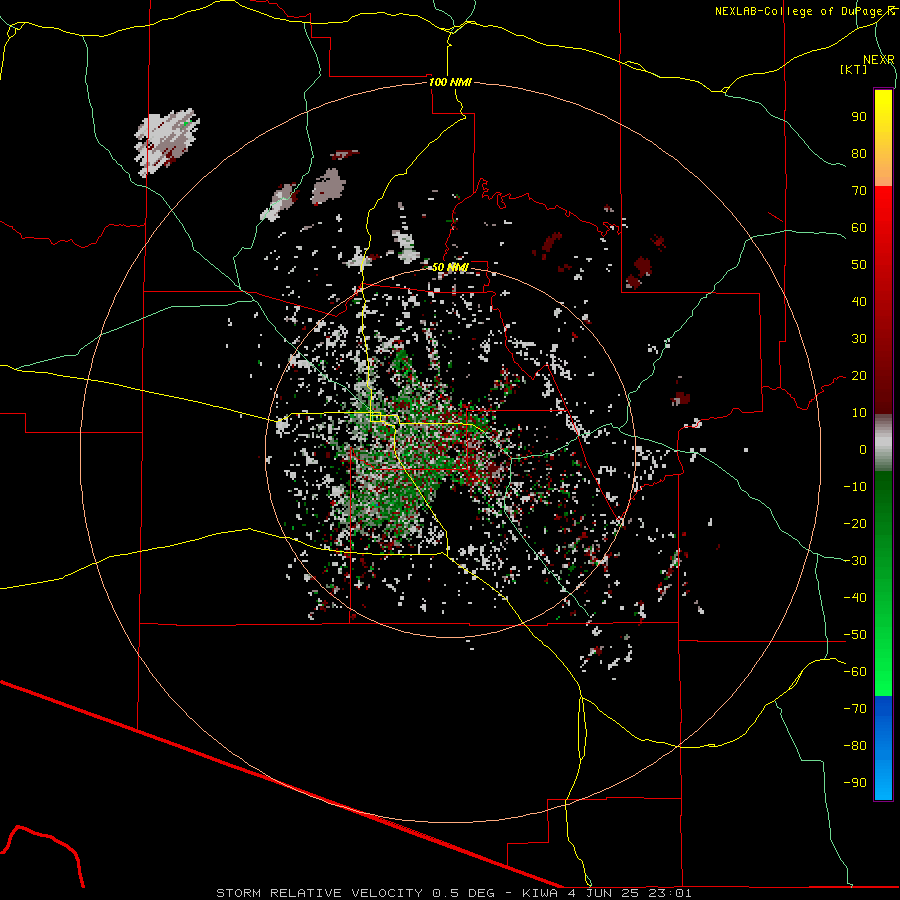Select the 50 NMI range ring label
The width and height of the screenshot is (900, 900).
(451, 267)
